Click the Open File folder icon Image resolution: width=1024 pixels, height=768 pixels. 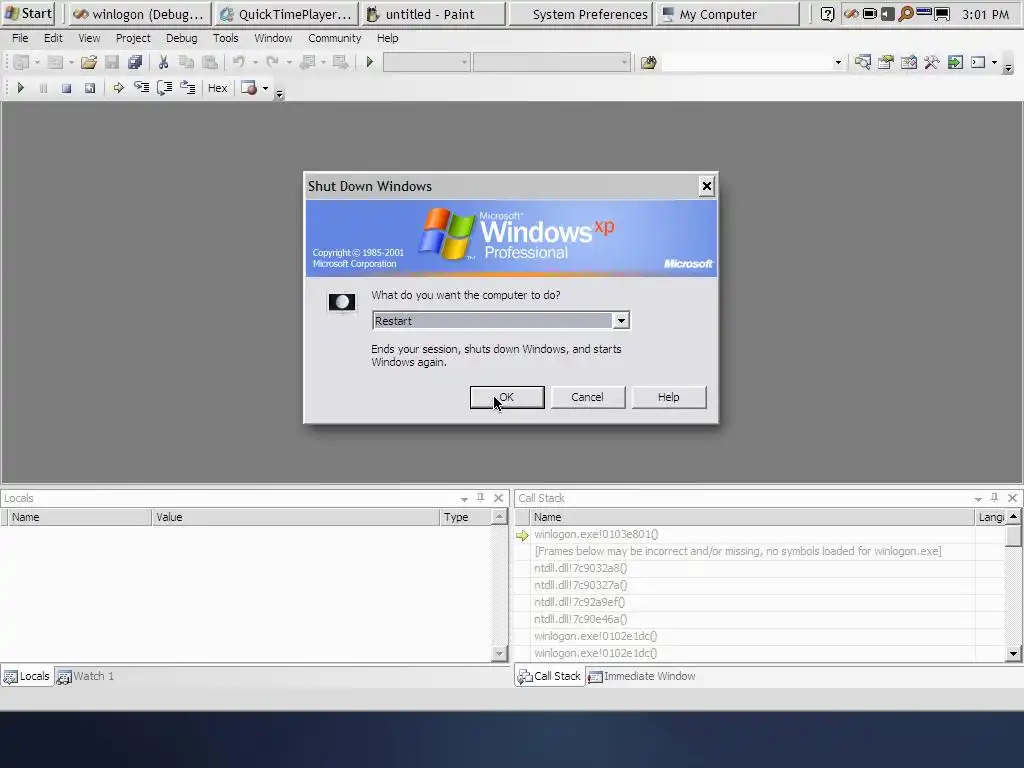pyautogui.click(x=89, y=63)
